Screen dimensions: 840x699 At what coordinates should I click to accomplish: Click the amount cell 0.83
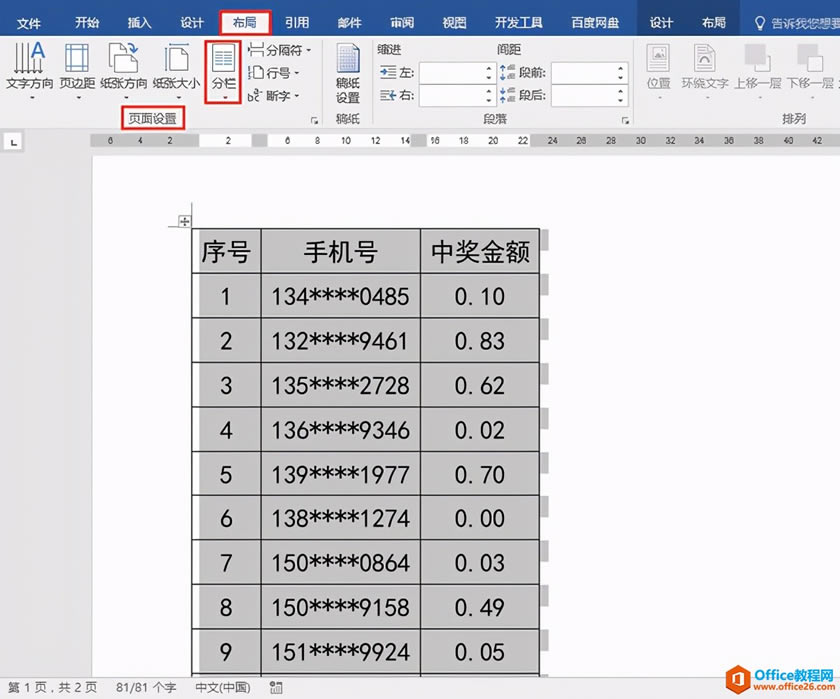480,341
